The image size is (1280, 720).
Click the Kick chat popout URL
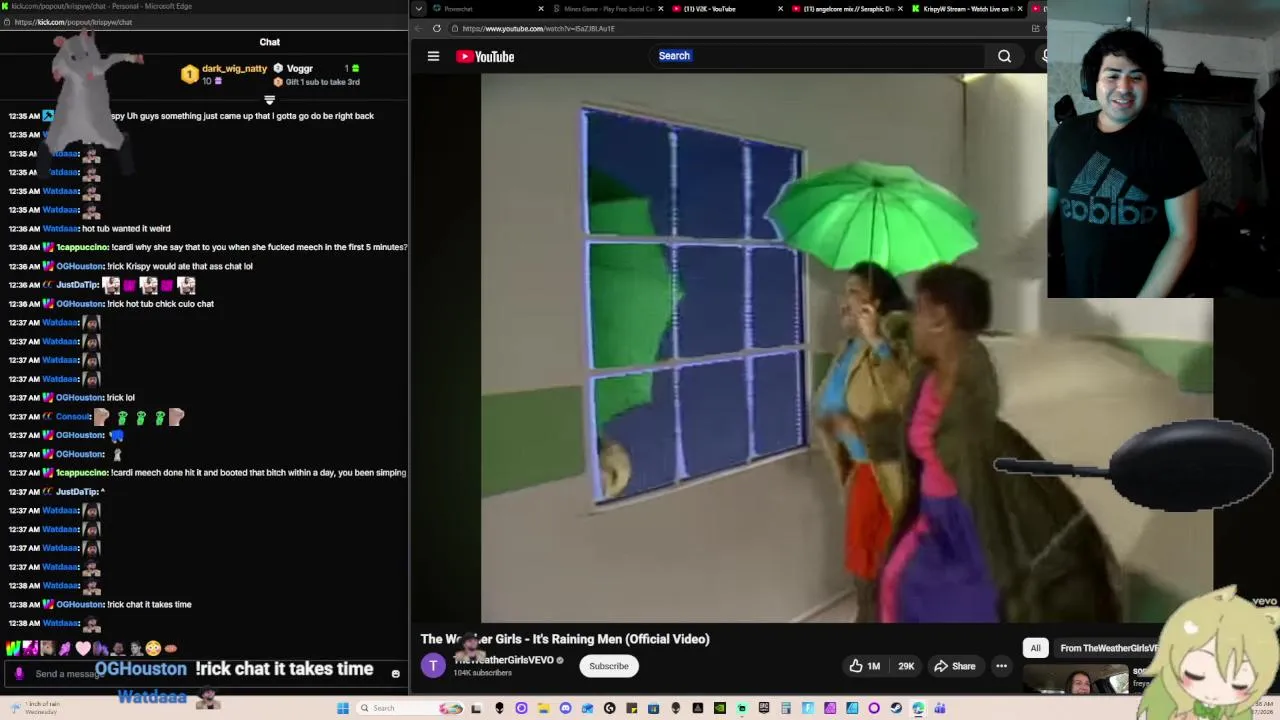(72, 22)
